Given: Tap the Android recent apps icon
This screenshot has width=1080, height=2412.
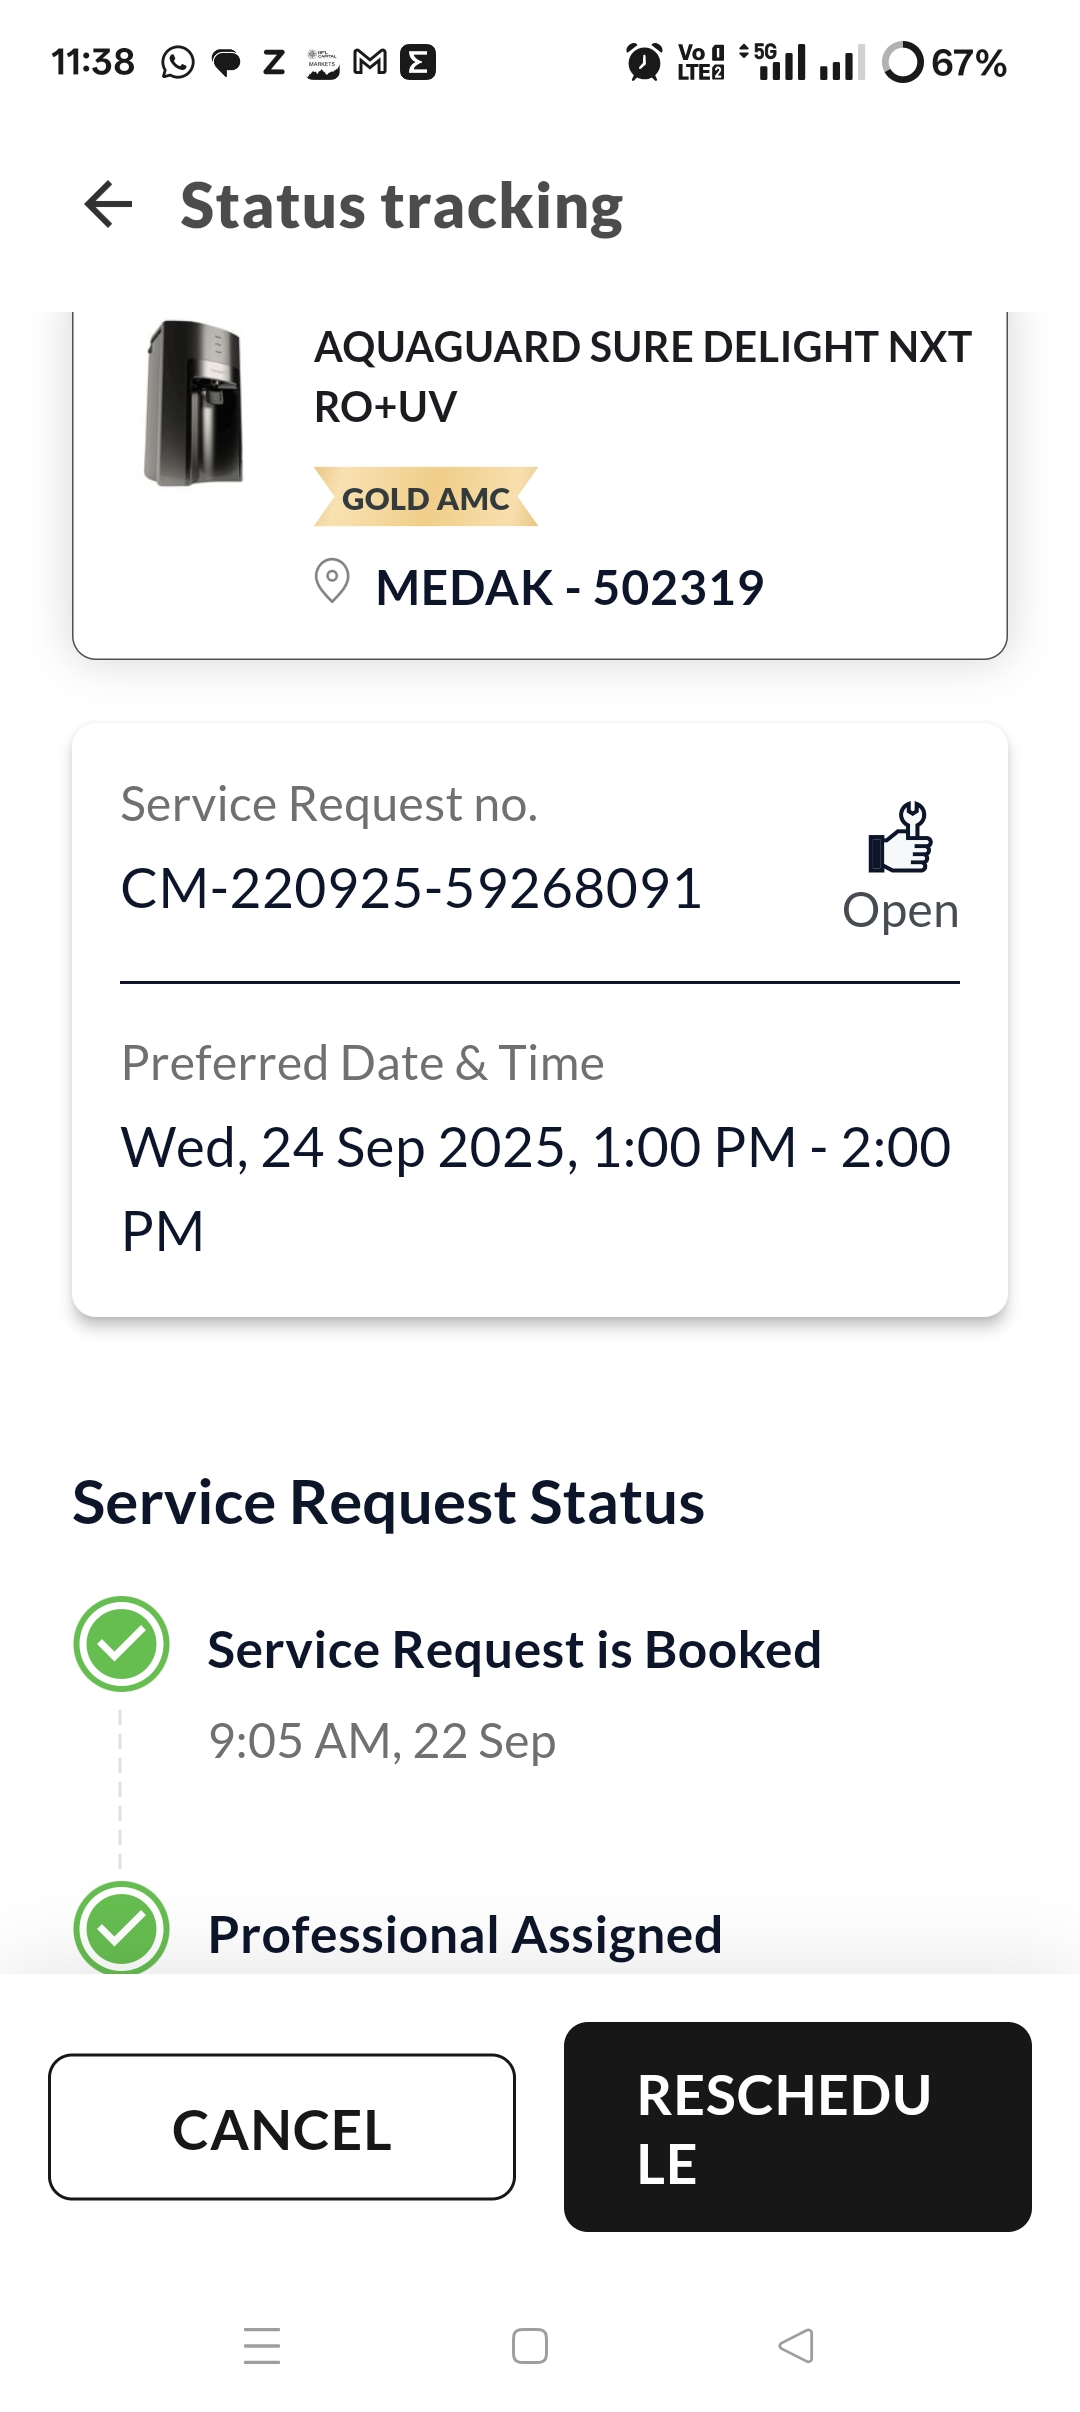Looking at the screenshot, I should [262, 2345].
